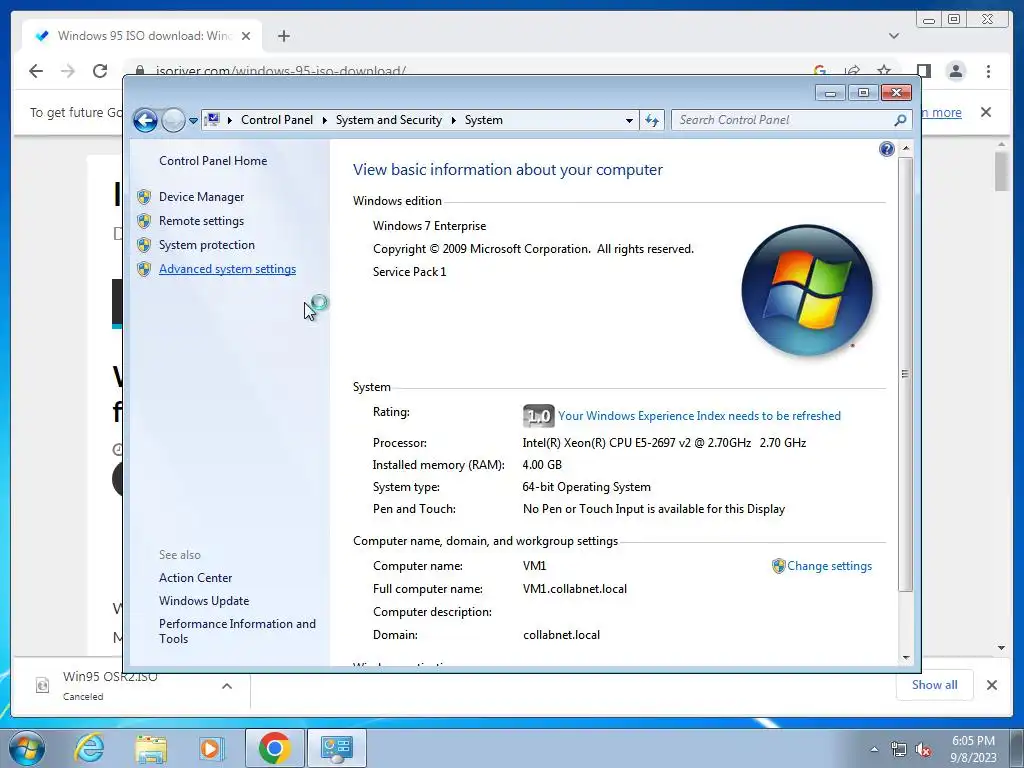
Task: Click the search magnifier icon in Control Panel
Action: 901,120
